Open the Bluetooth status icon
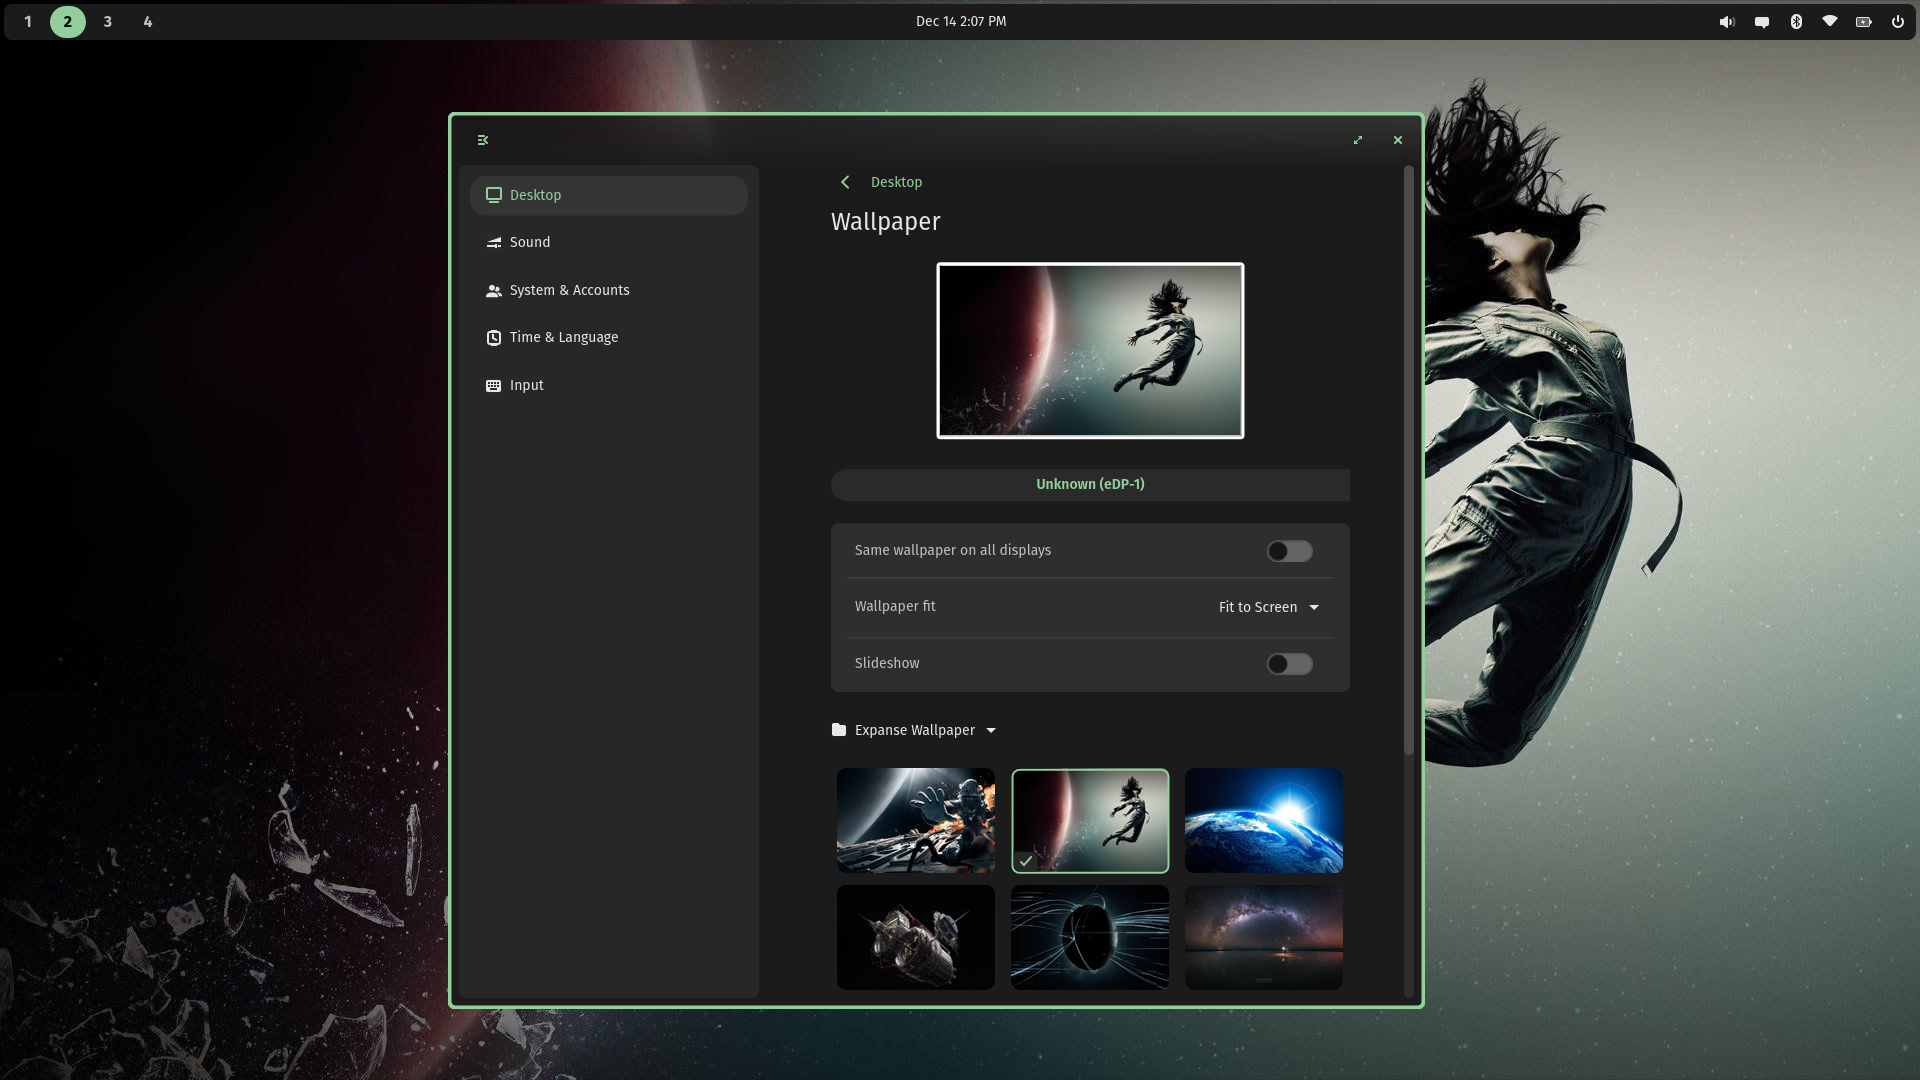 [1796, 21]
